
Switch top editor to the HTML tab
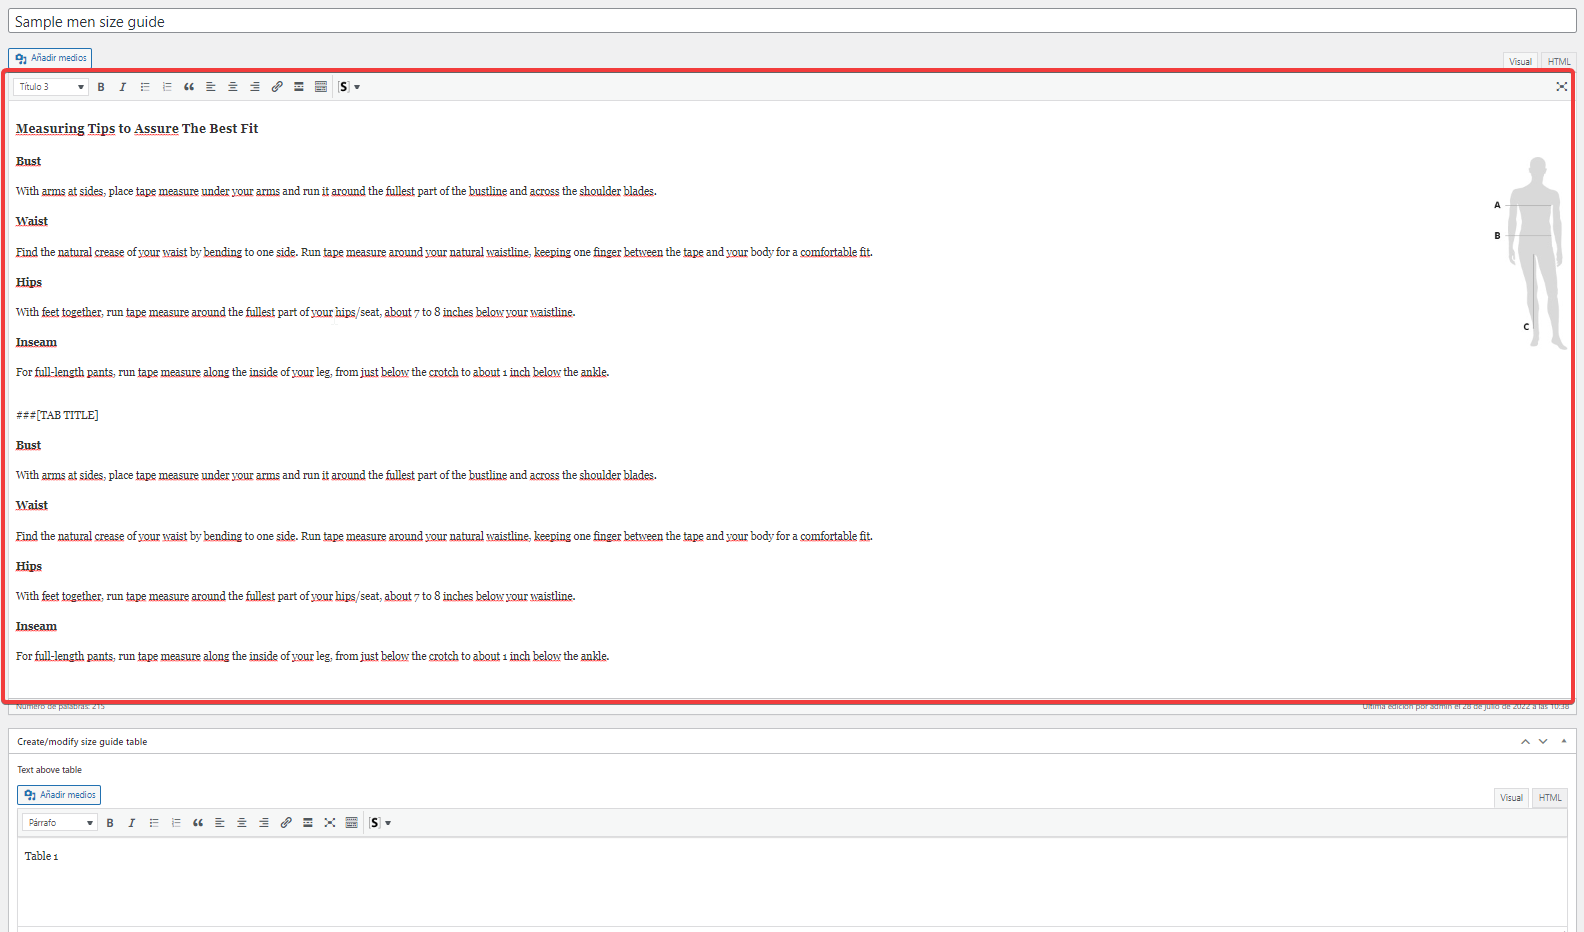coord(1558,61)
